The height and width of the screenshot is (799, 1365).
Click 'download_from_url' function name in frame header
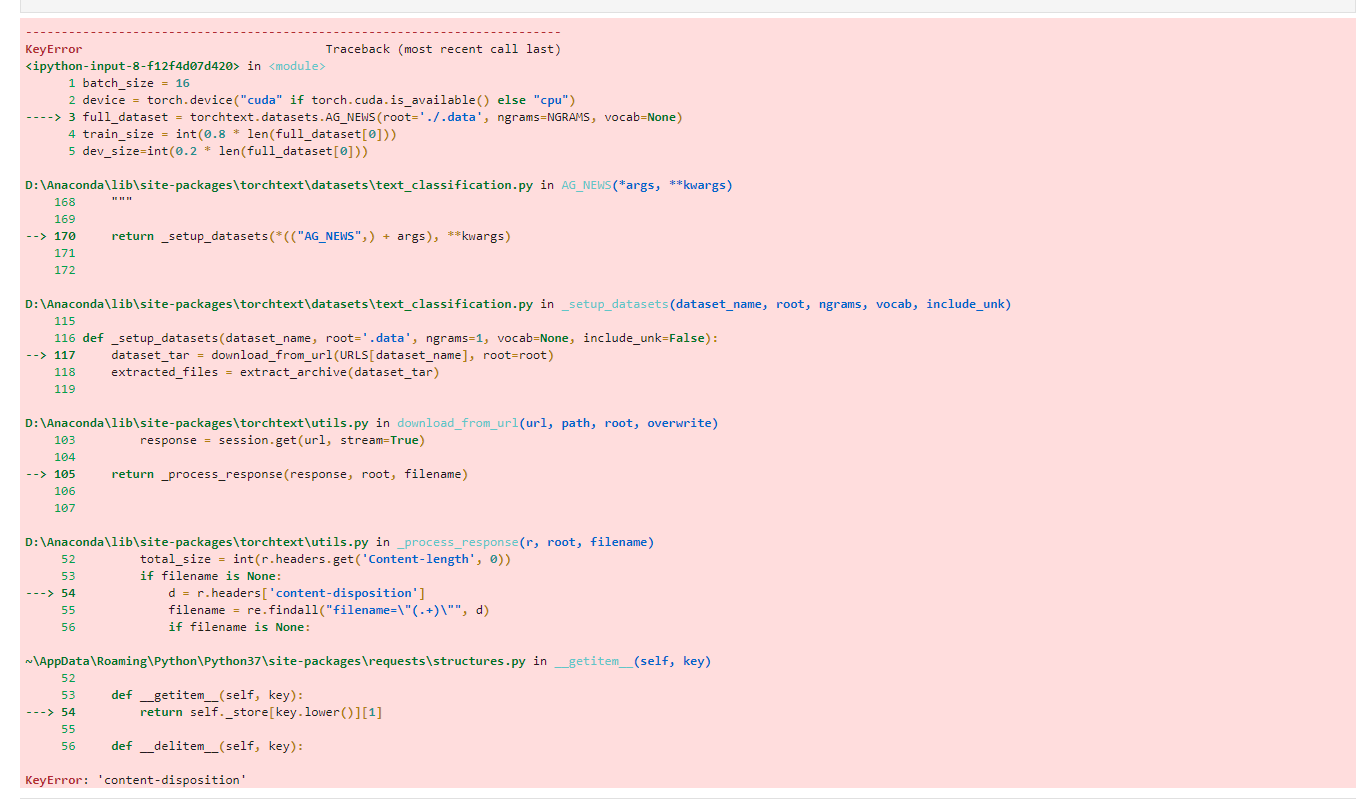[x=456, y=423]
